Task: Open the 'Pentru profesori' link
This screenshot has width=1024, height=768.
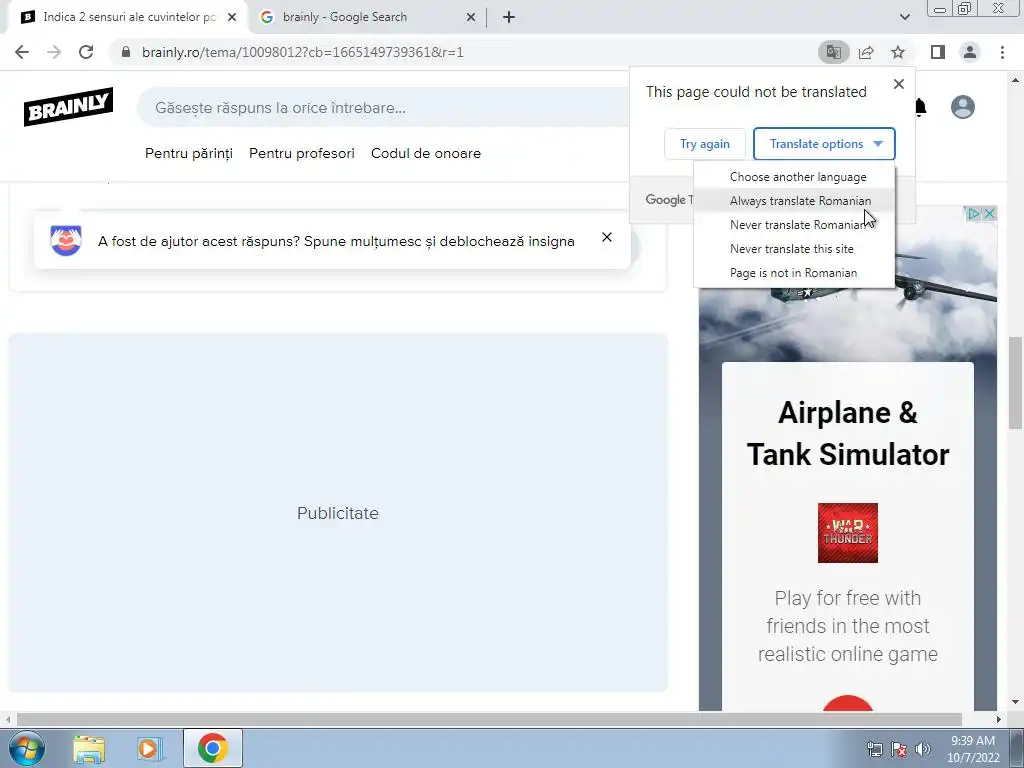Action: pyautogui.click(x=302, y=153)
